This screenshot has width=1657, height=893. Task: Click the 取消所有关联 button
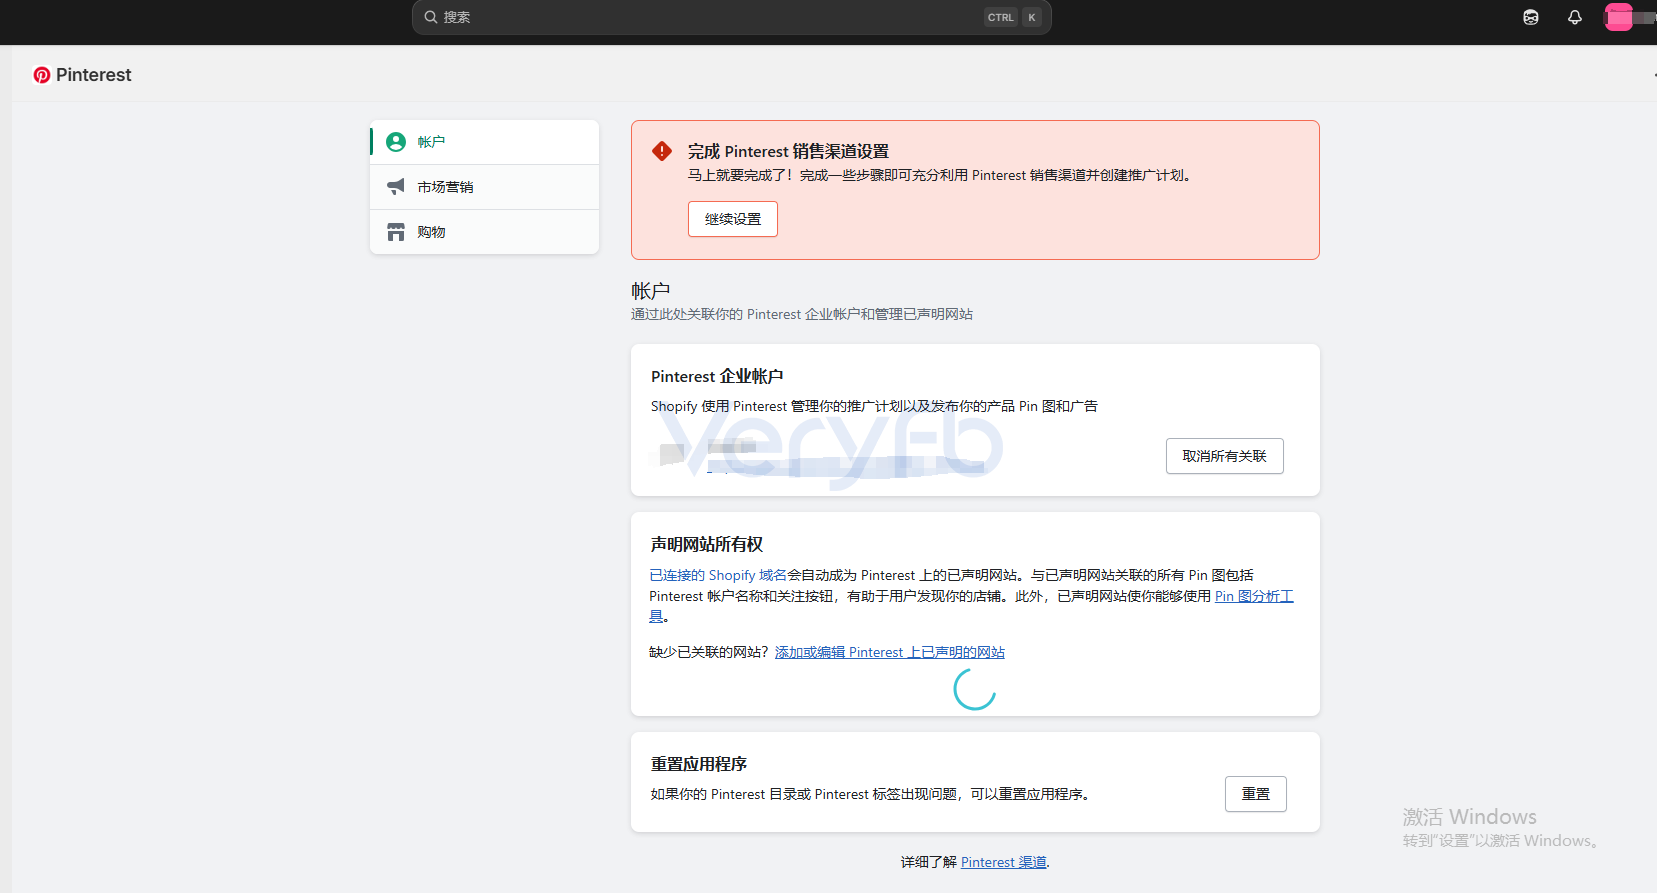coord(1225,456)
